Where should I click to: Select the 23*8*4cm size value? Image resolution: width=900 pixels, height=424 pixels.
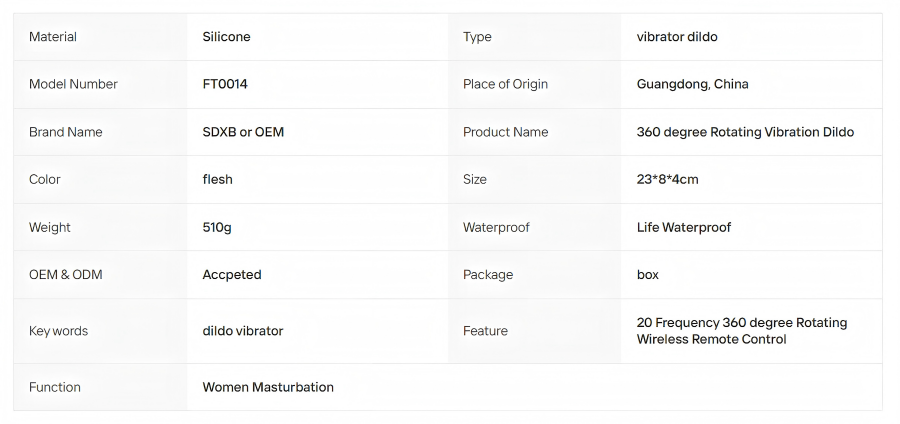[x=668, y=180]
